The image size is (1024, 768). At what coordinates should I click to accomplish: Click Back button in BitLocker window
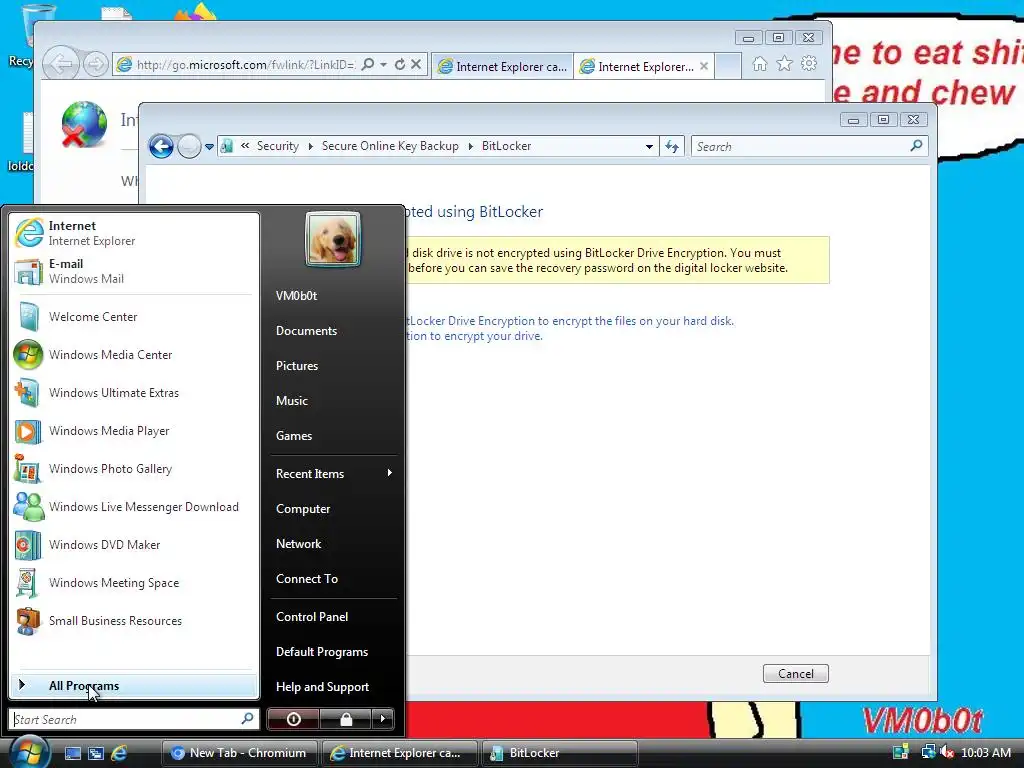pyautogui.click(x=161, y=146)
